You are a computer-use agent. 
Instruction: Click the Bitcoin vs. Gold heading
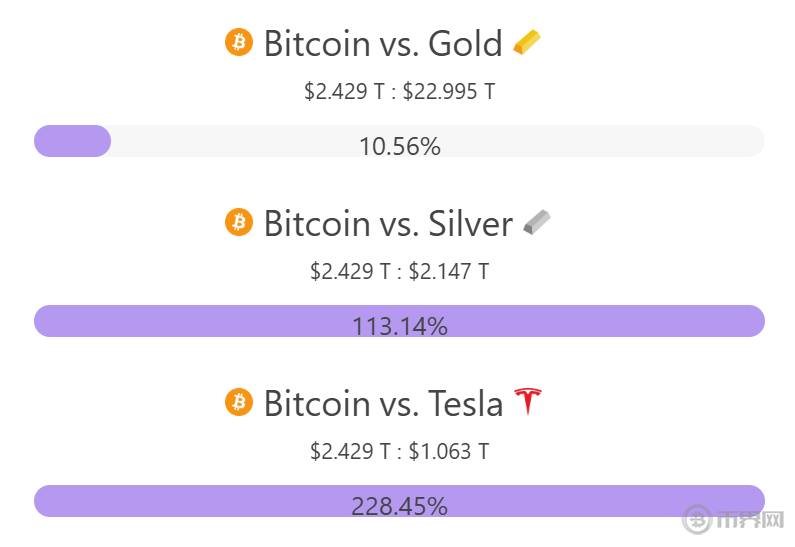tap(383, 44)
